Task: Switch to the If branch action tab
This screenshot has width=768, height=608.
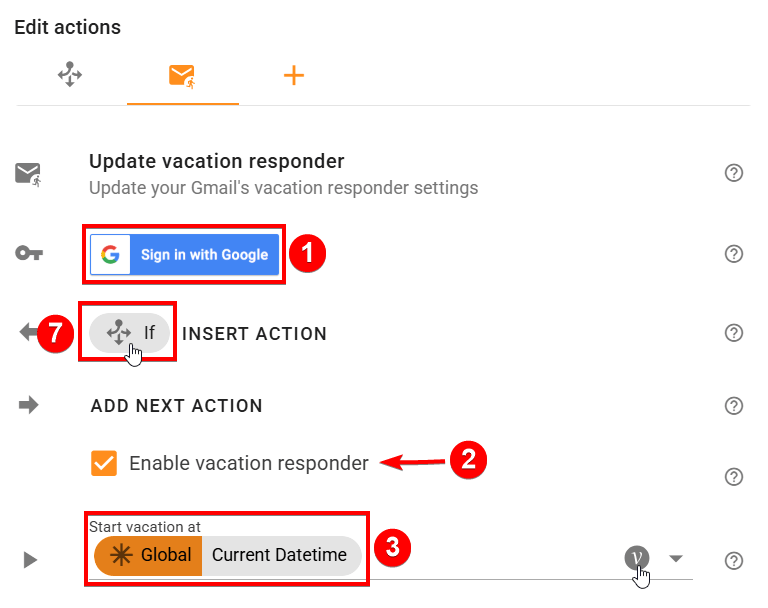Action: [x=69, y=76]
